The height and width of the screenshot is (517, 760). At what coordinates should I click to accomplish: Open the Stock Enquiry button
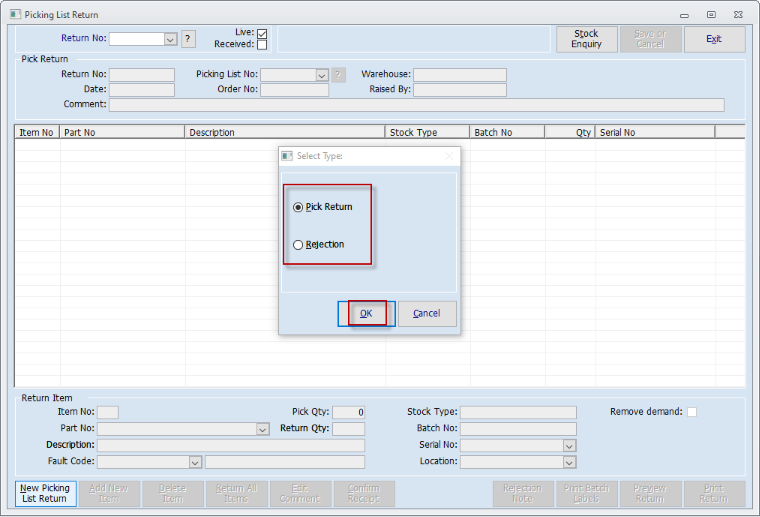(x=586, y=39)
